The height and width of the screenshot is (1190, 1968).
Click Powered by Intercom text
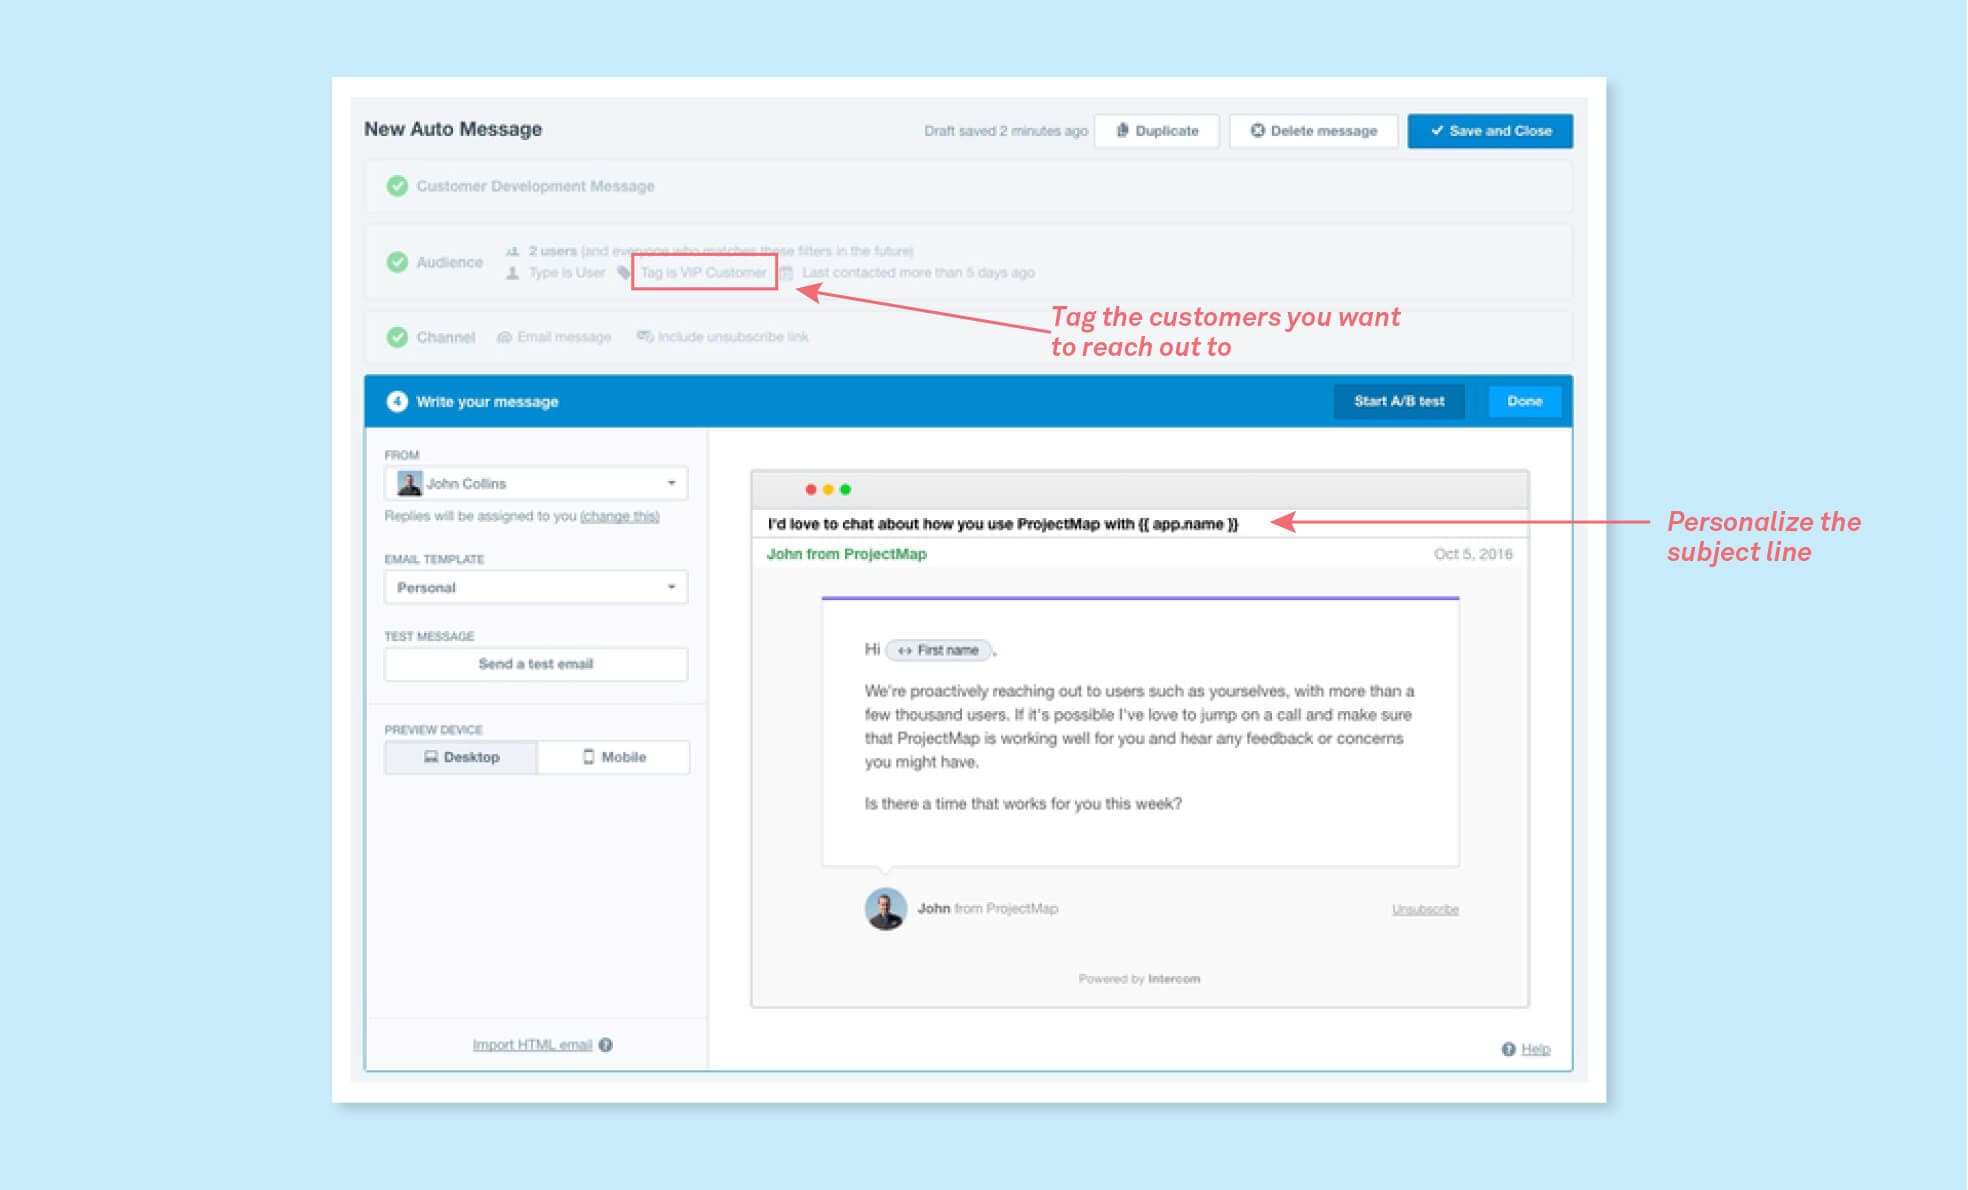coord(1139,979)
